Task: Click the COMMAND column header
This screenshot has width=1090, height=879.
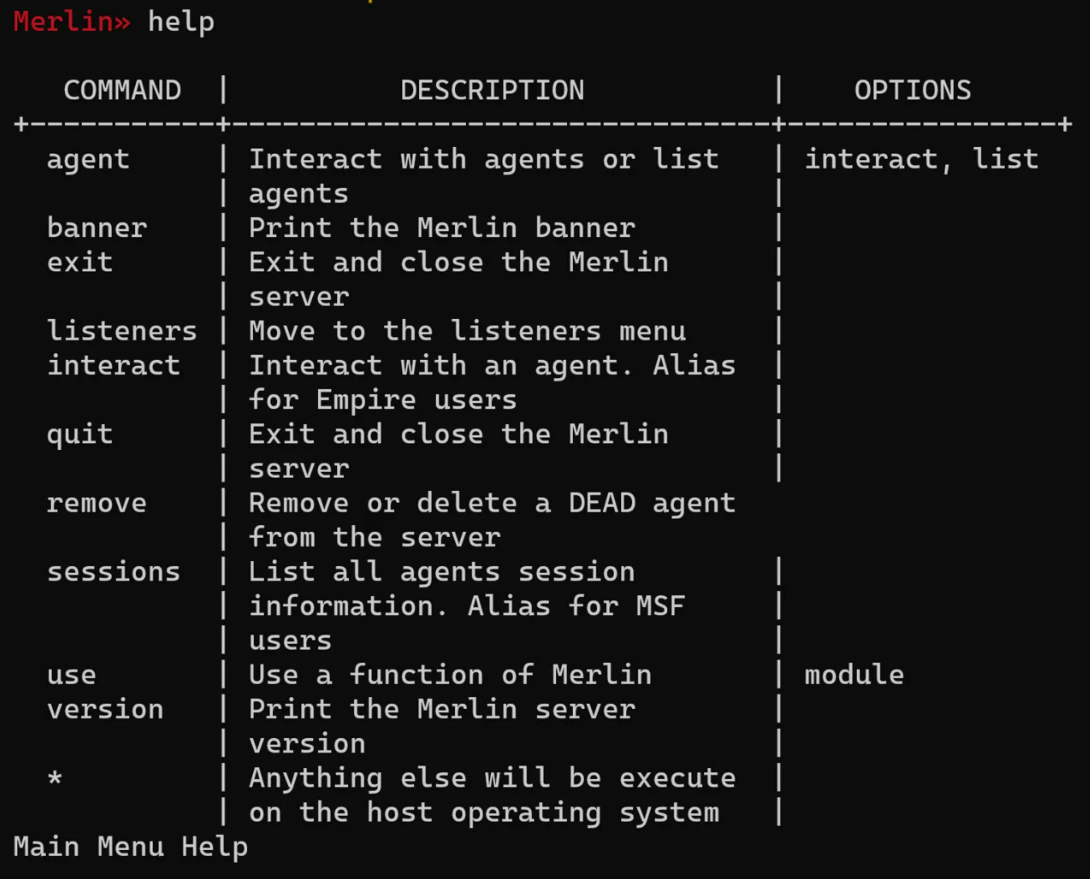Action: pos(122,90)
